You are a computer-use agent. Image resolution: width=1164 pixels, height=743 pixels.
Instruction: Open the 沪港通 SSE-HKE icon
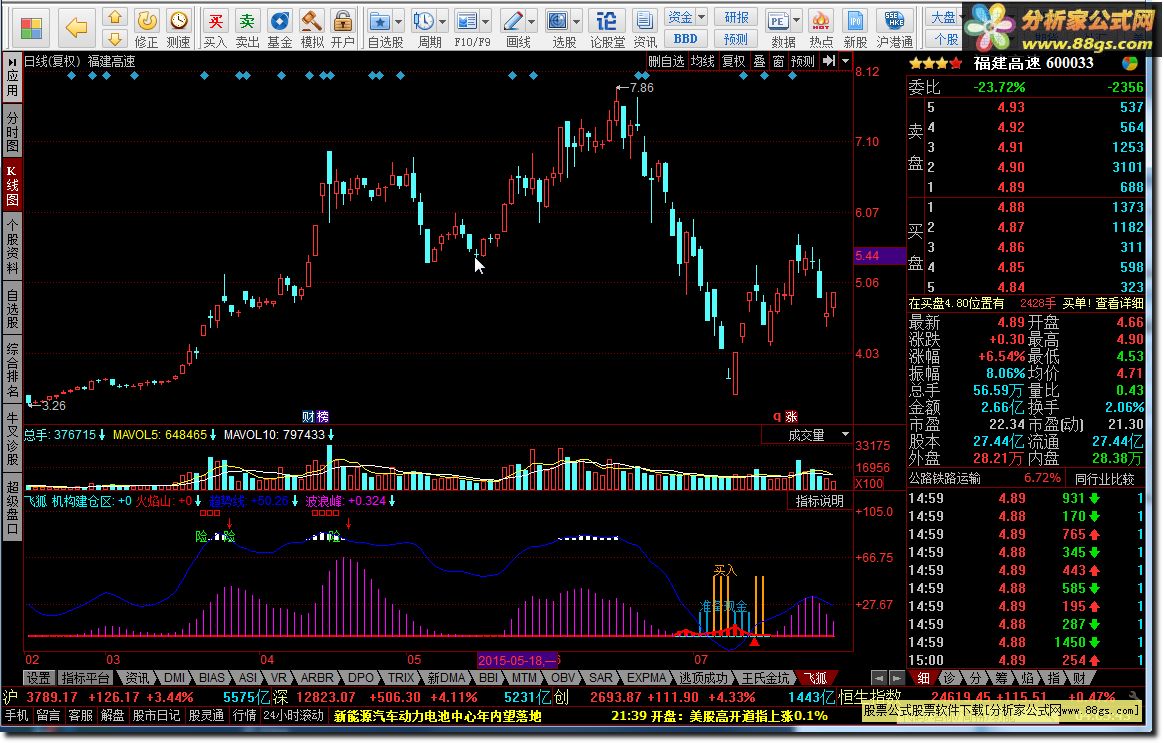[x=895, y=28]
